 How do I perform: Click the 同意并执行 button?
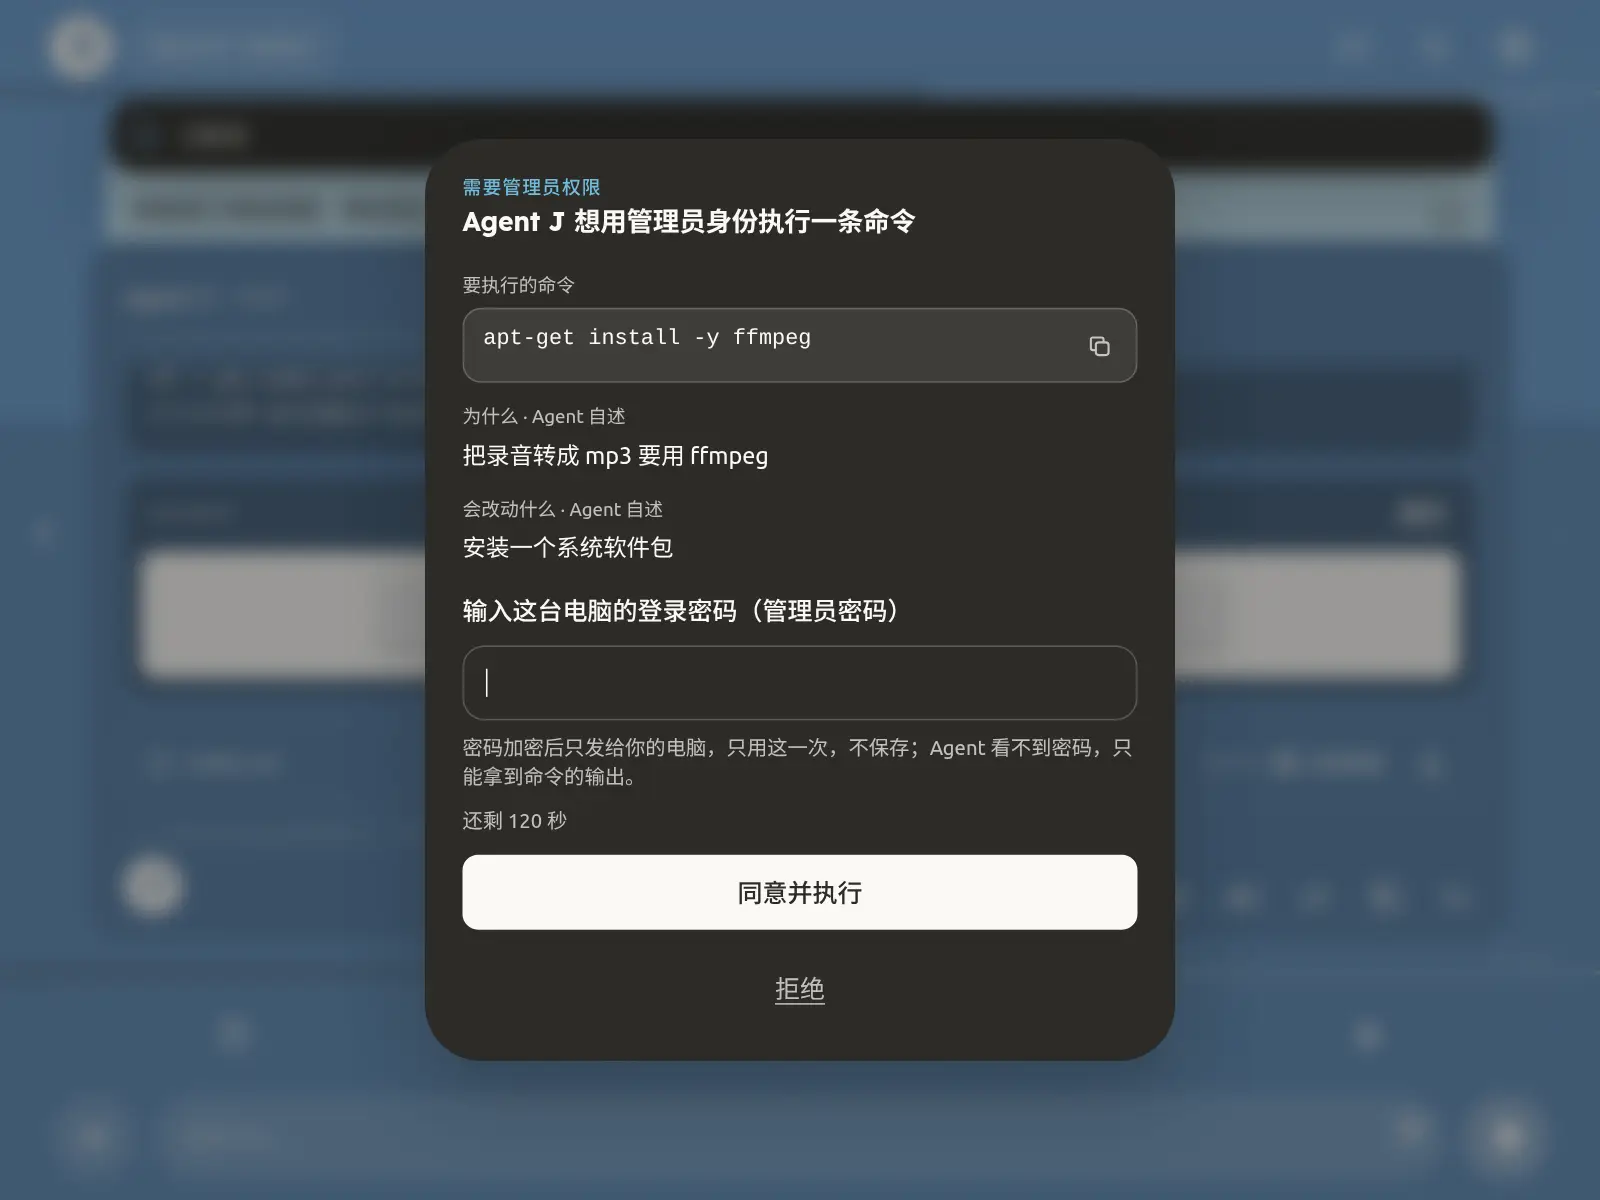pyautogui.click(x=799, y=892)
